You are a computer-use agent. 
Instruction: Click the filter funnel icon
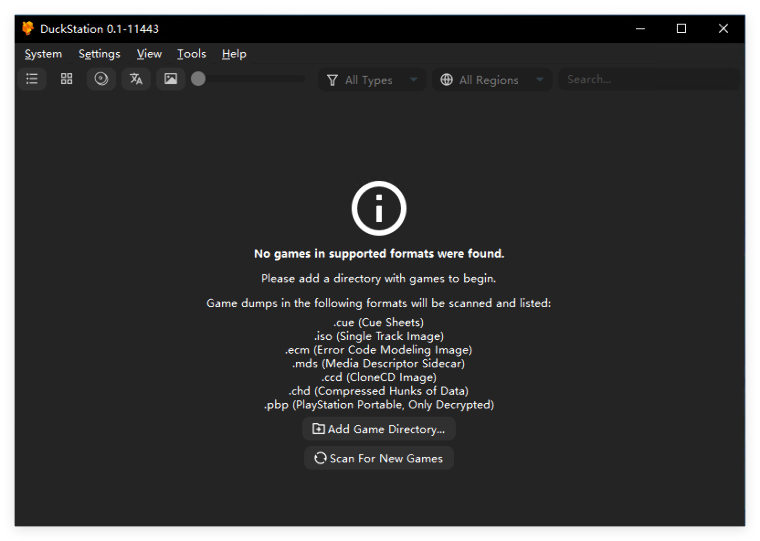tap(332, 80)
